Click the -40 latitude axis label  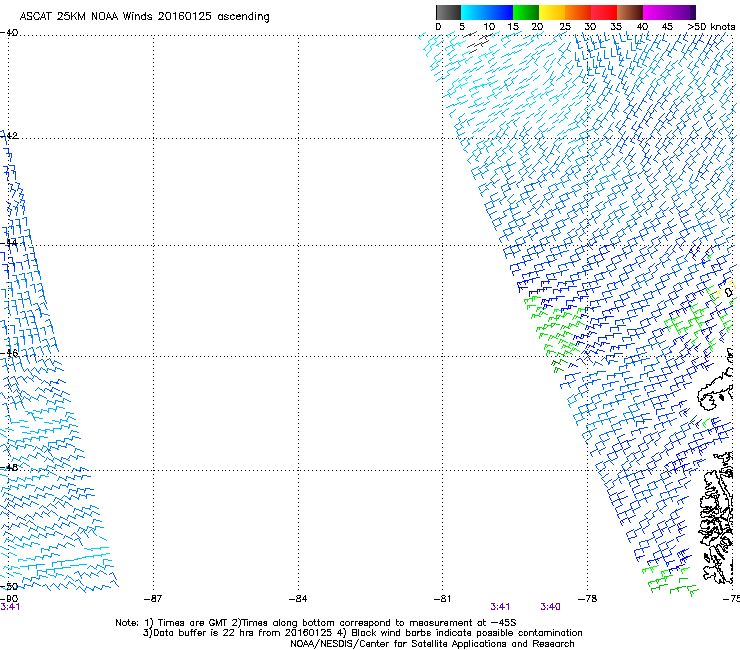point(9,33)
